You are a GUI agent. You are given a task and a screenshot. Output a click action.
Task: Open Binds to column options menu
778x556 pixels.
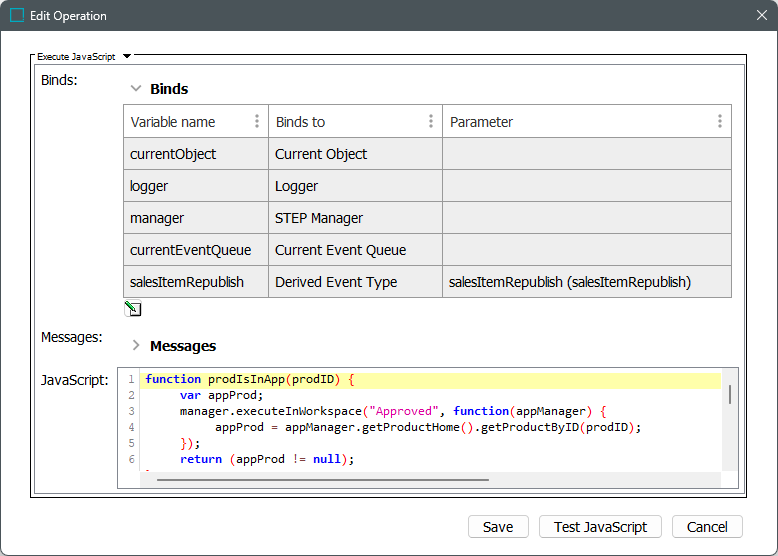431,122
